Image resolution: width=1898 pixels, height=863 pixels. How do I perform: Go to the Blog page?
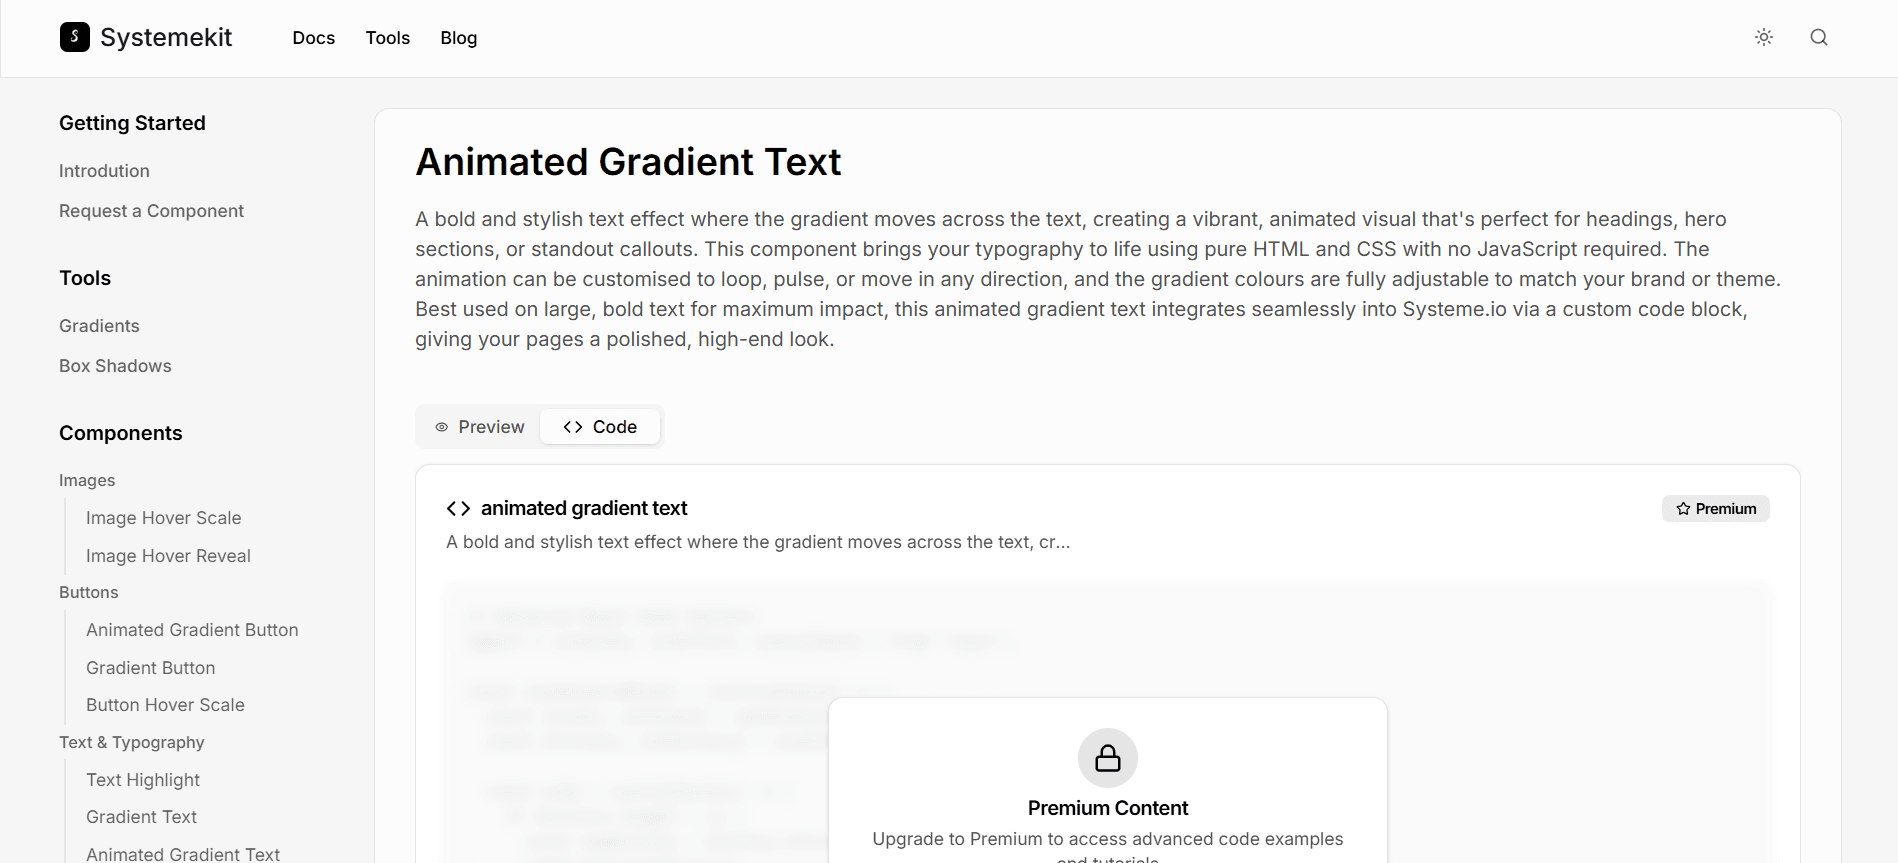coord(459,38)
